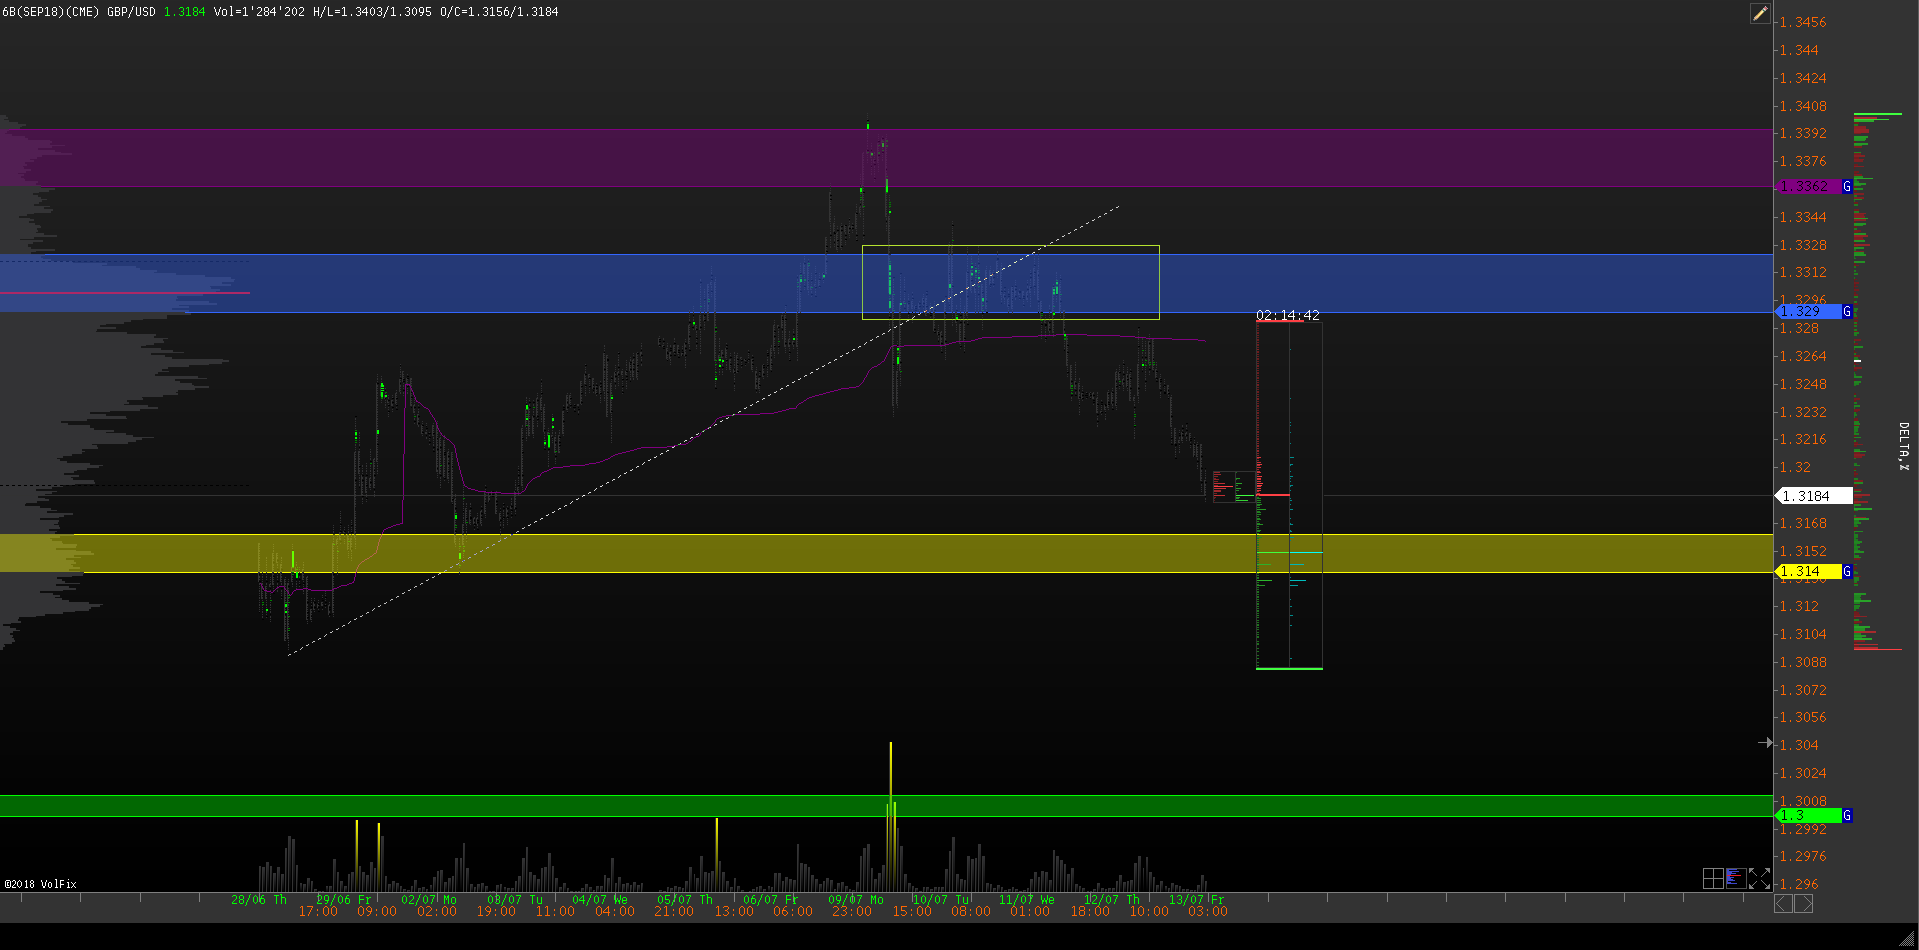Image resolution: width=1919 pixels, height=950 pixels.
Task: Click the G badge on the 1.329 level
Action: [1847, 312]
